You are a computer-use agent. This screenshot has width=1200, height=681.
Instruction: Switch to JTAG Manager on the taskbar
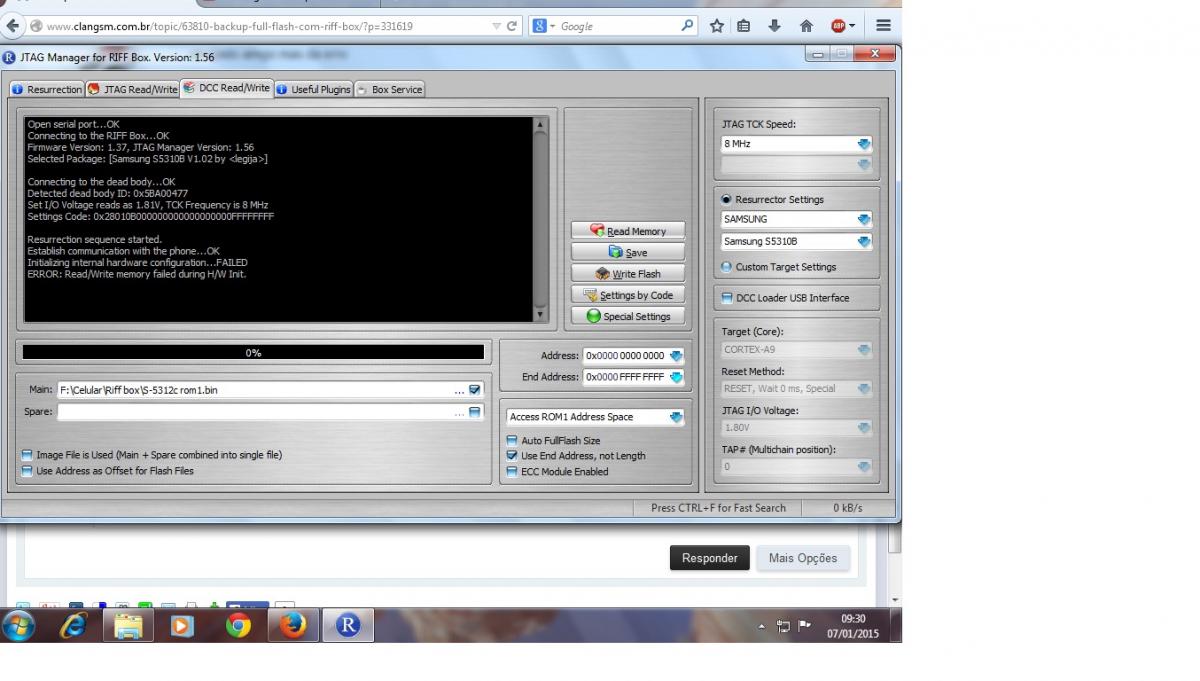[348, 626]
